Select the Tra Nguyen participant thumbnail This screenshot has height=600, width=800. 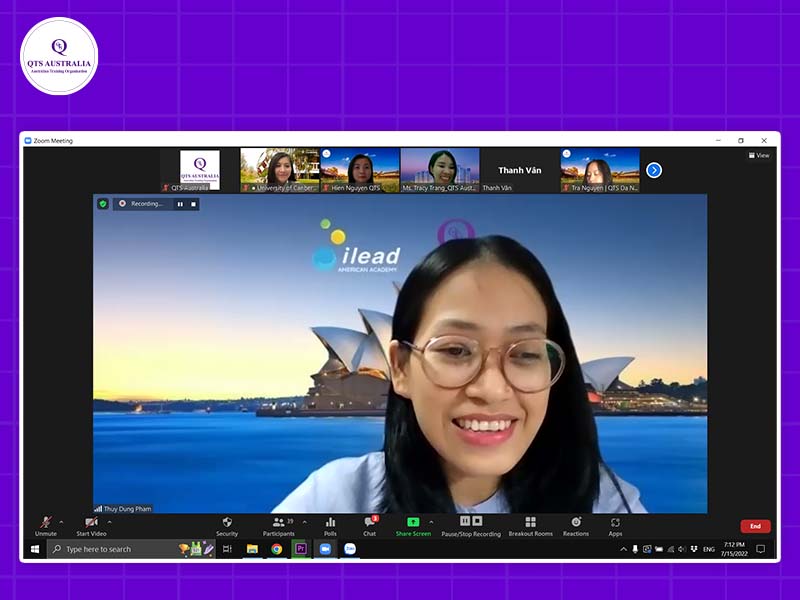click(600, 170)
